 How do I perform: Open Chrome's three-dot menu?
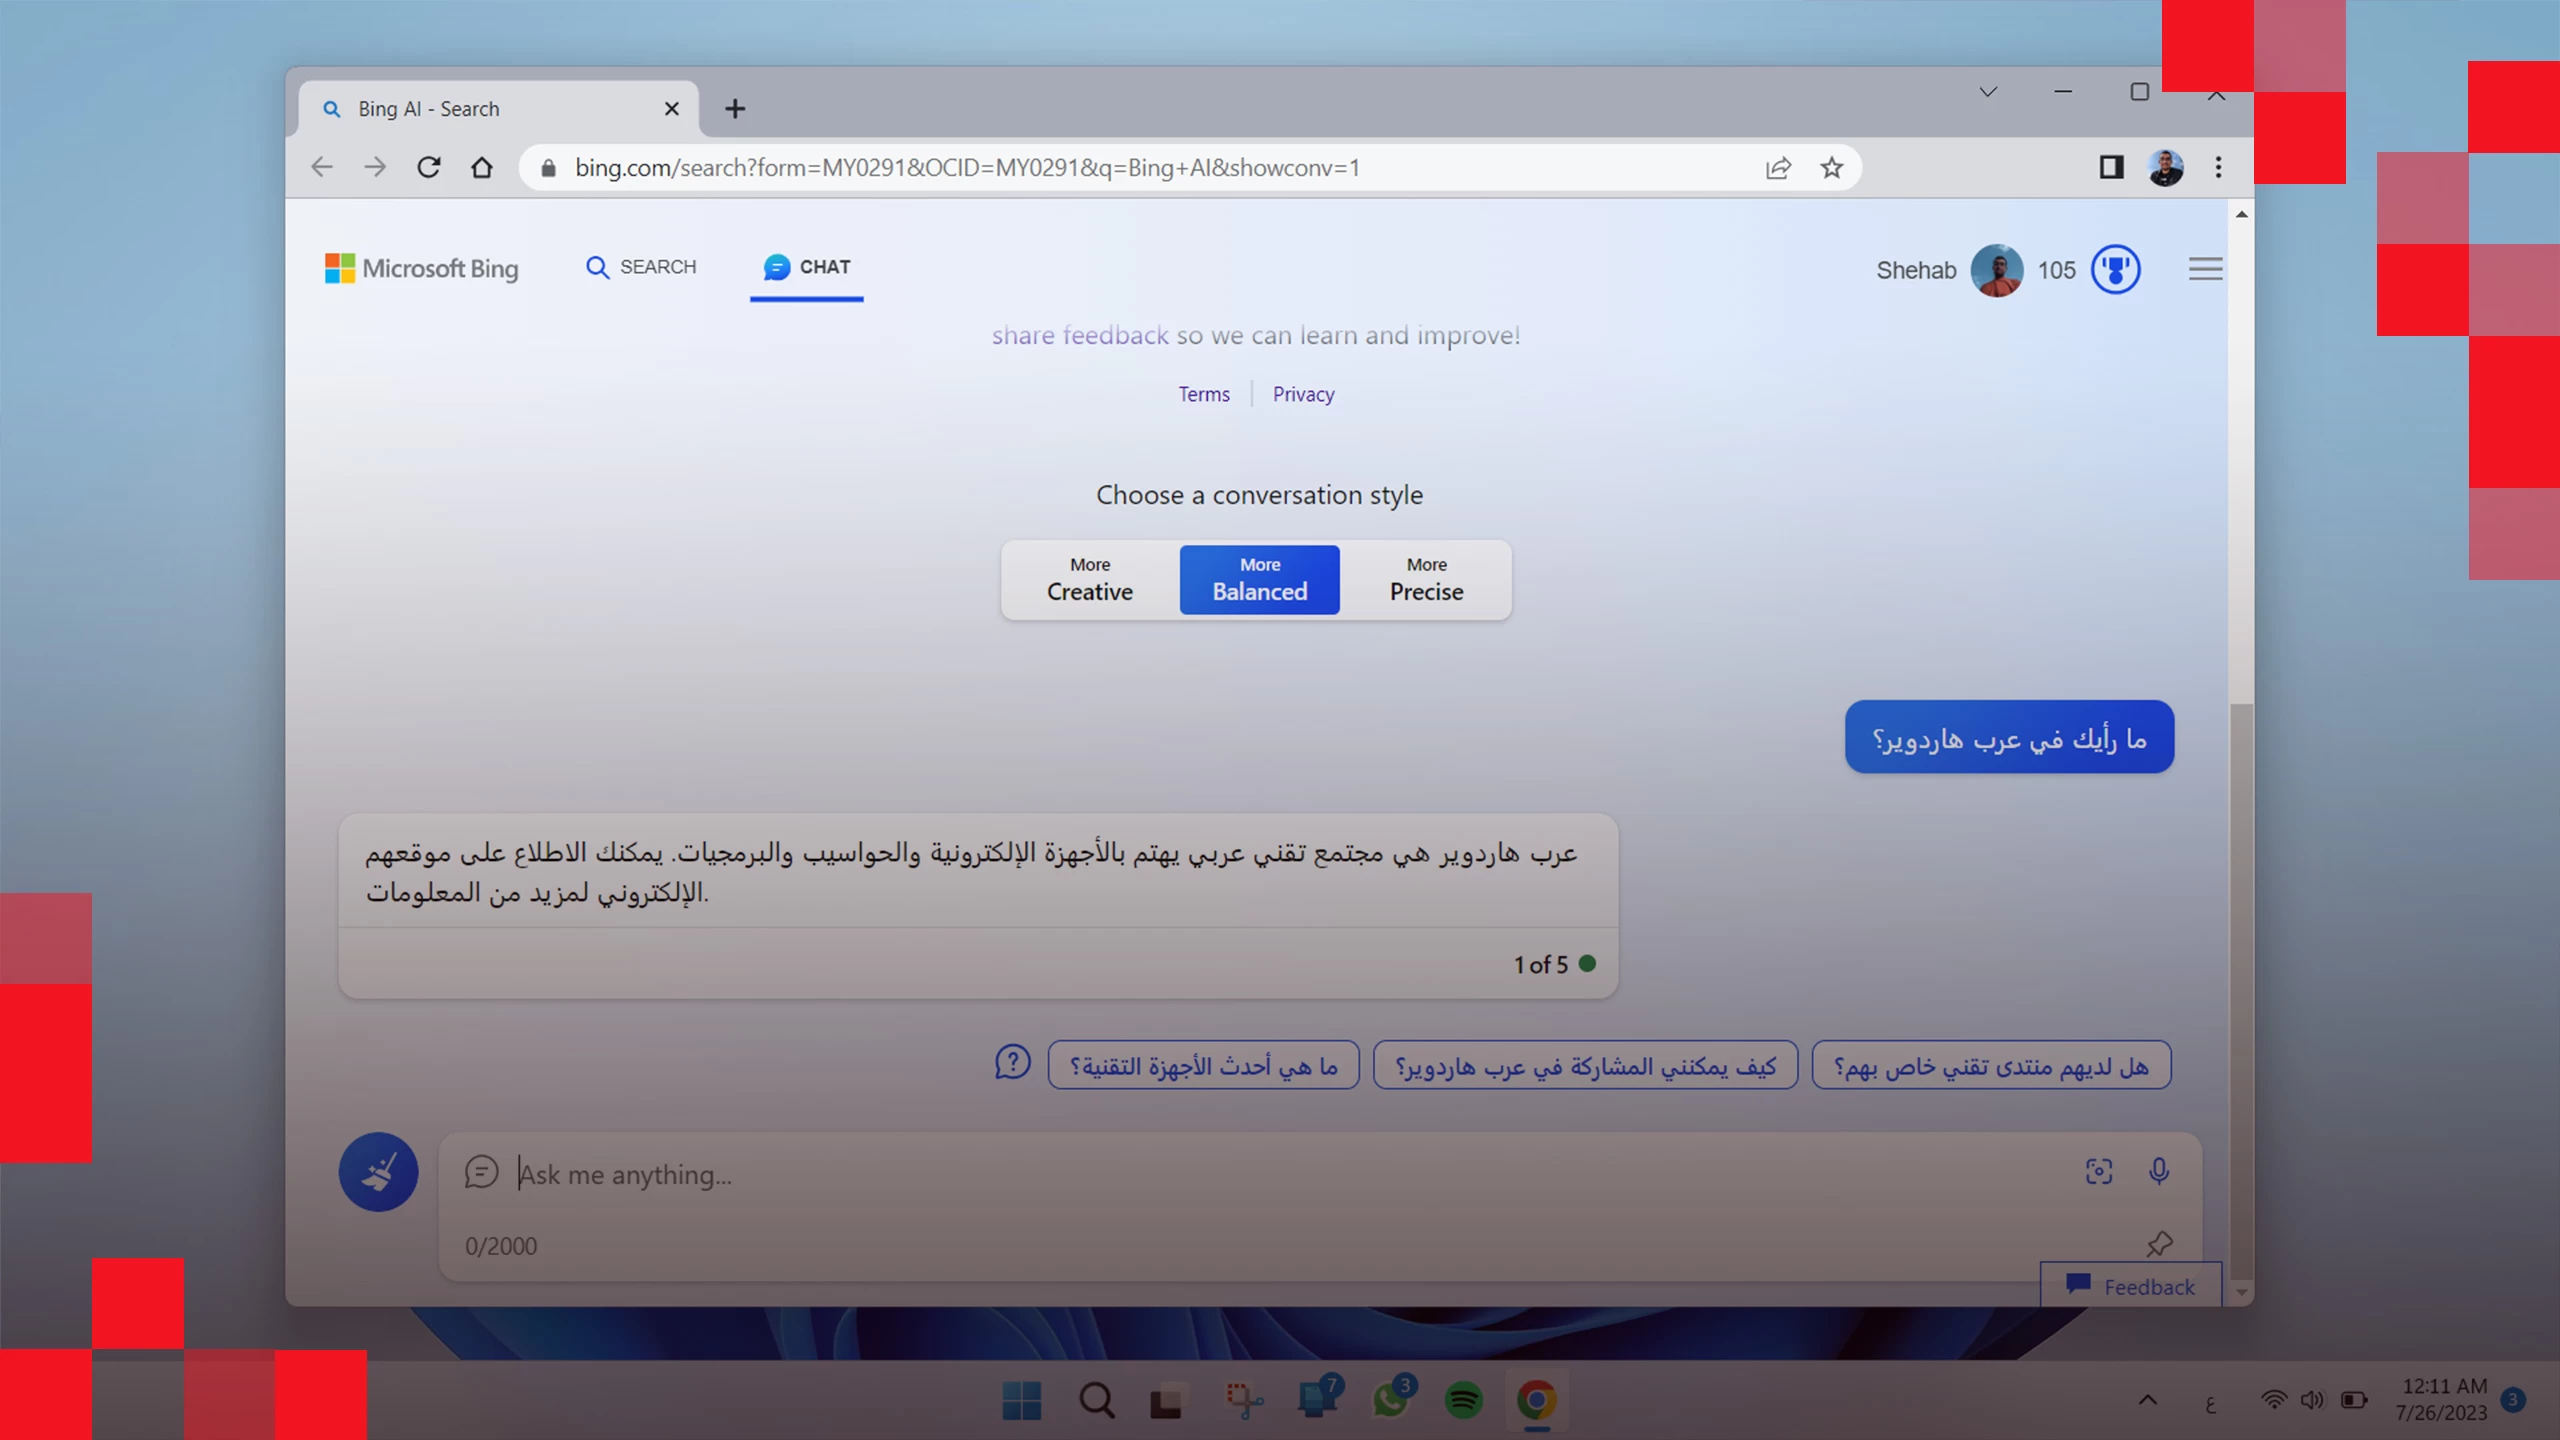pos(2218,167)
